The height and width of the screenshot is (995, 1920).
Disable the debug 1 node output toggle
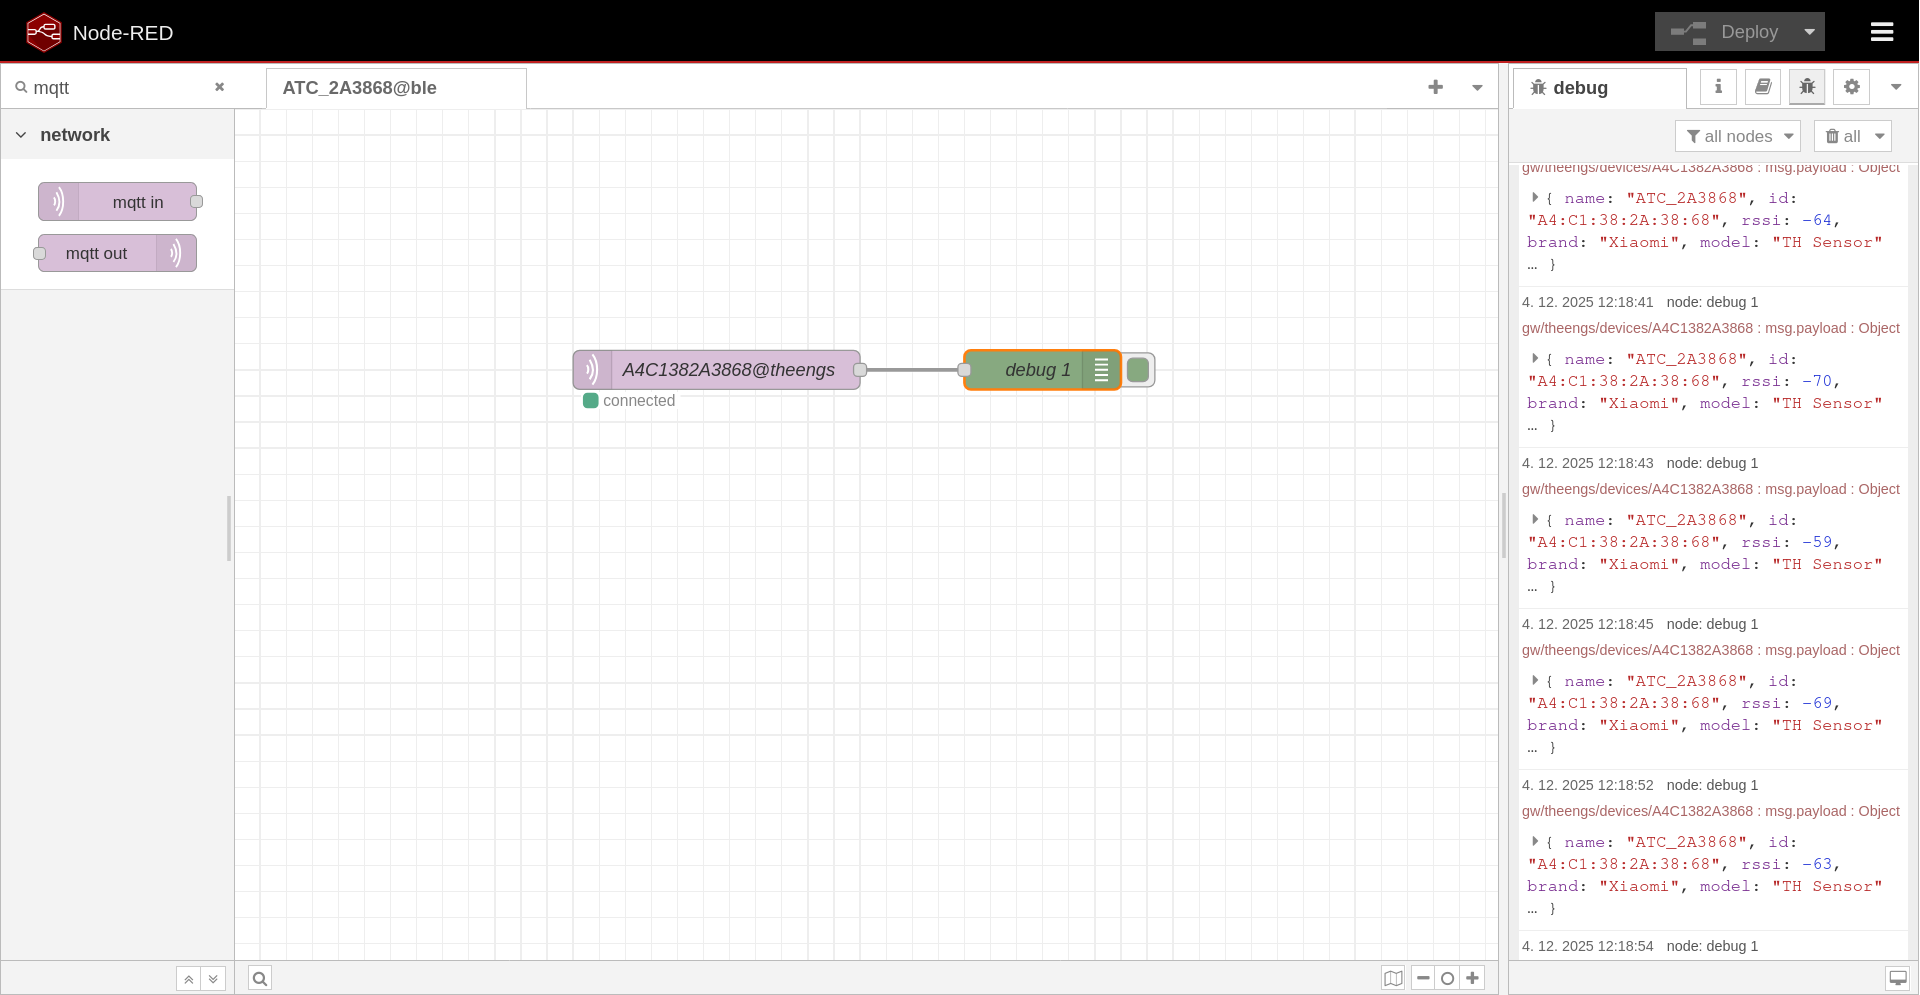click(x=1137, y=370)
